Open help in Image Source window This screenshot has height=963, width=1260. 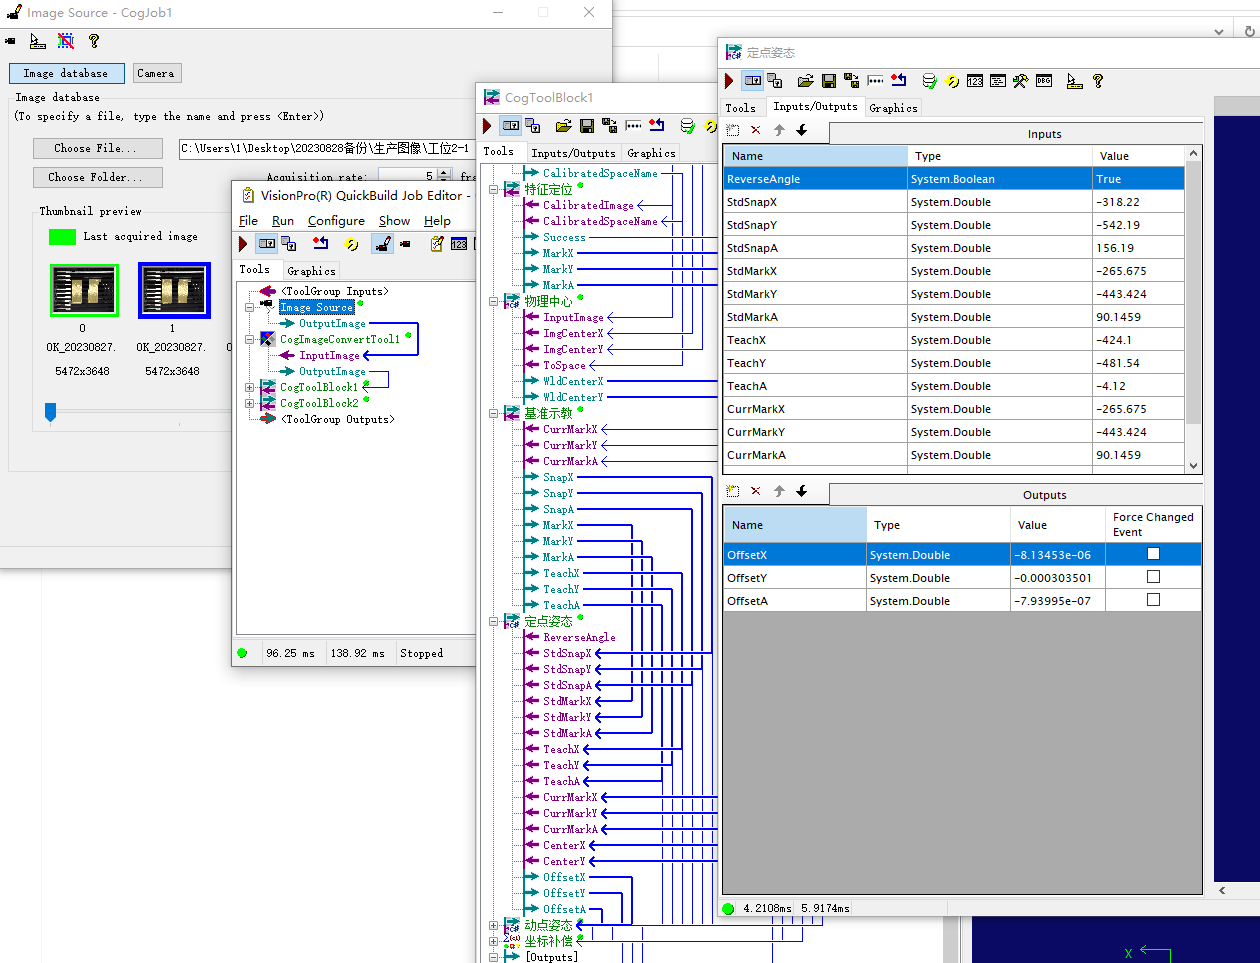pos(94,41)
